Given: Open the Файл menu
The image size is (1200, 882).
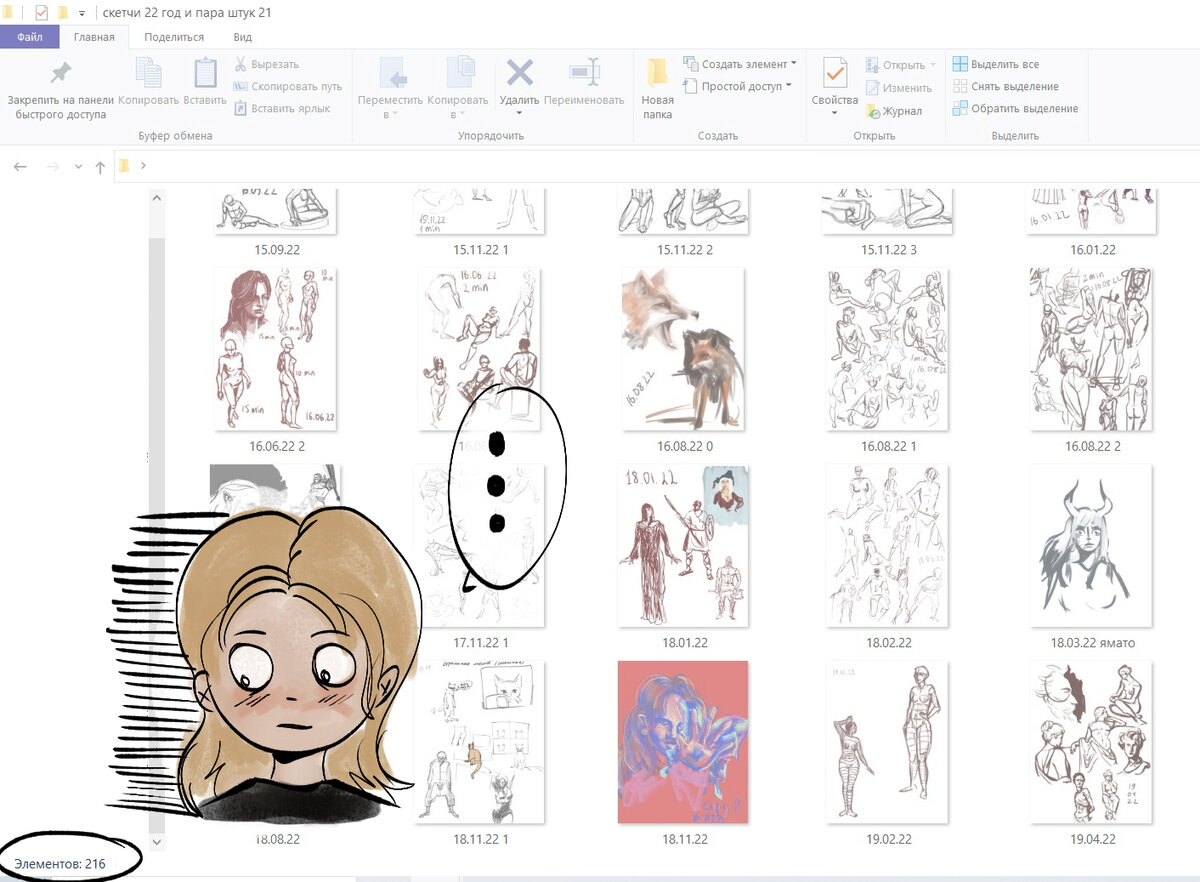Looking at the screenshot, I should [x=29, y=37].
